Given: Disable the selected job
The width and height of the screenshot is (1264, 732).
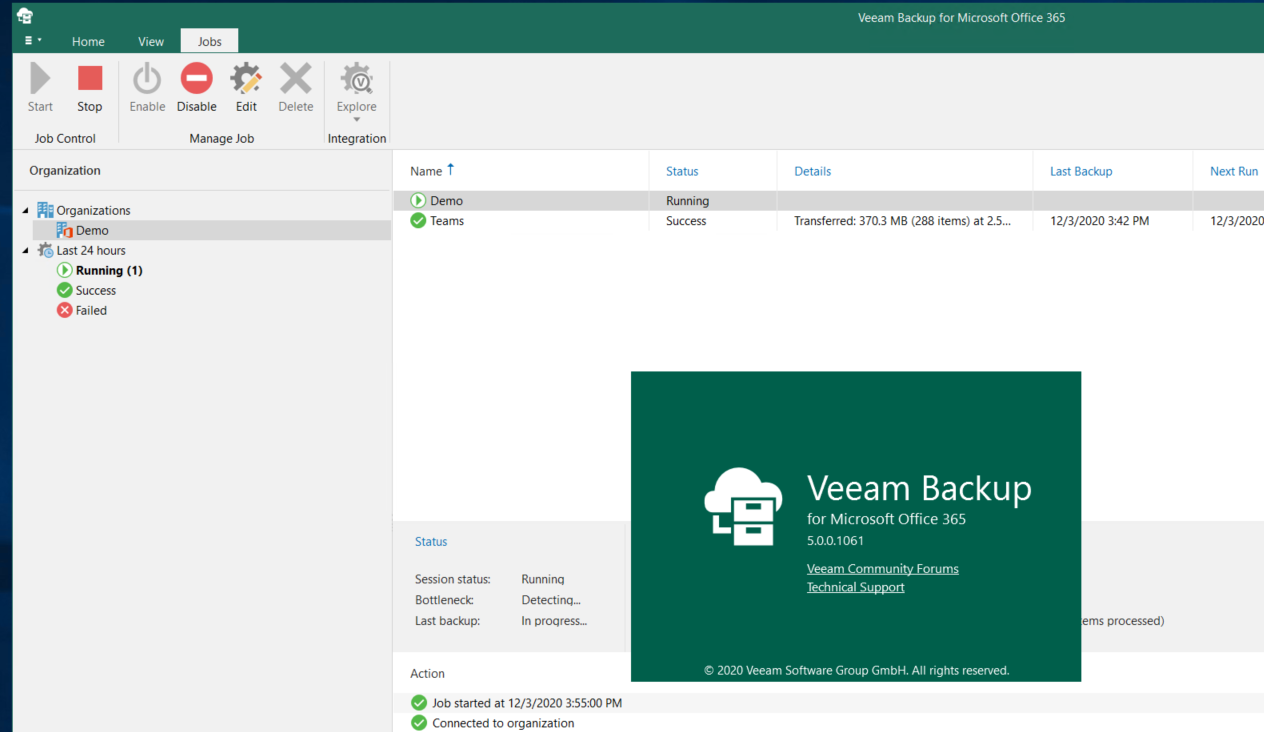Looking at the screenshot, I should (x=196, y=80).
